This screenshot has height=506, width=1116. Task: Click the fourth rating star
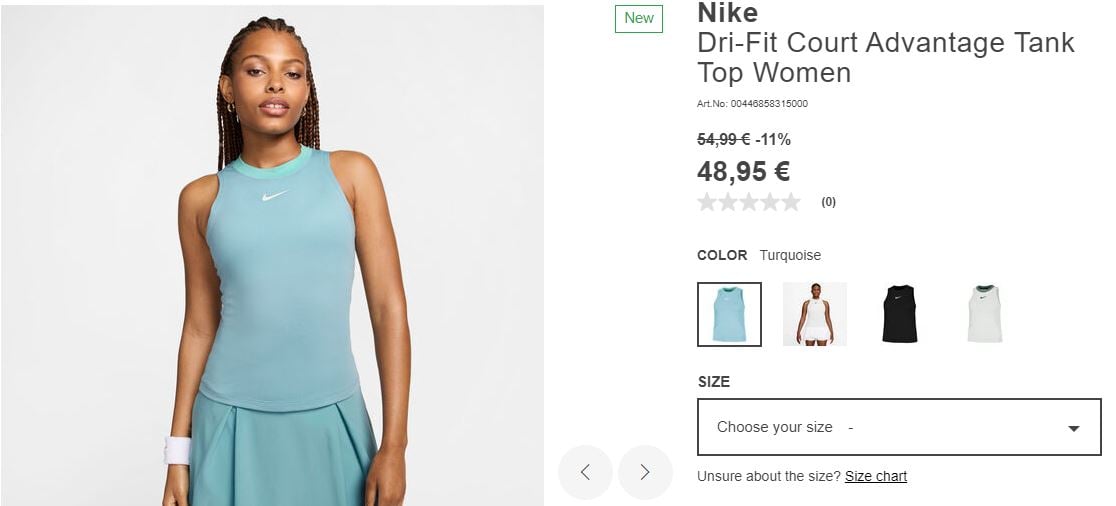coord(770,202)
